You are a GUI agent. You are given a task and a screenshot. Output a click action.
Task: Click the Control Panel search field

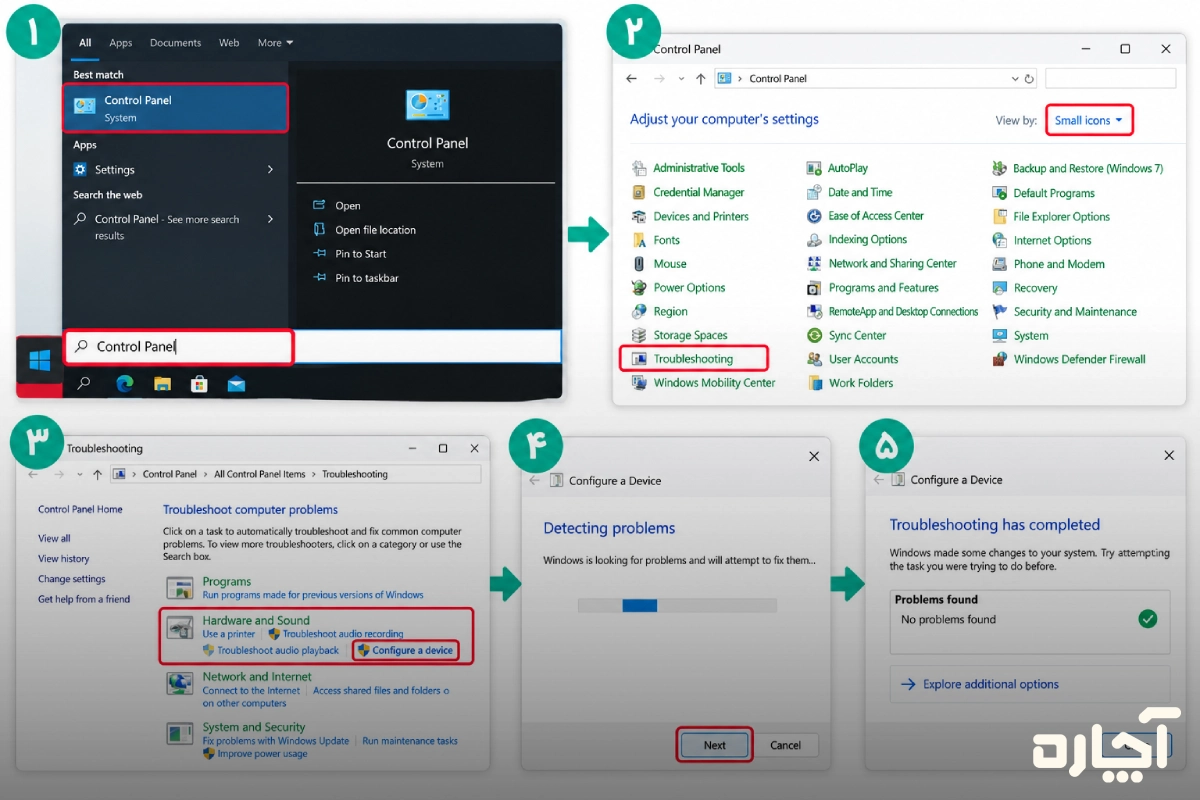click(1111, 78)
